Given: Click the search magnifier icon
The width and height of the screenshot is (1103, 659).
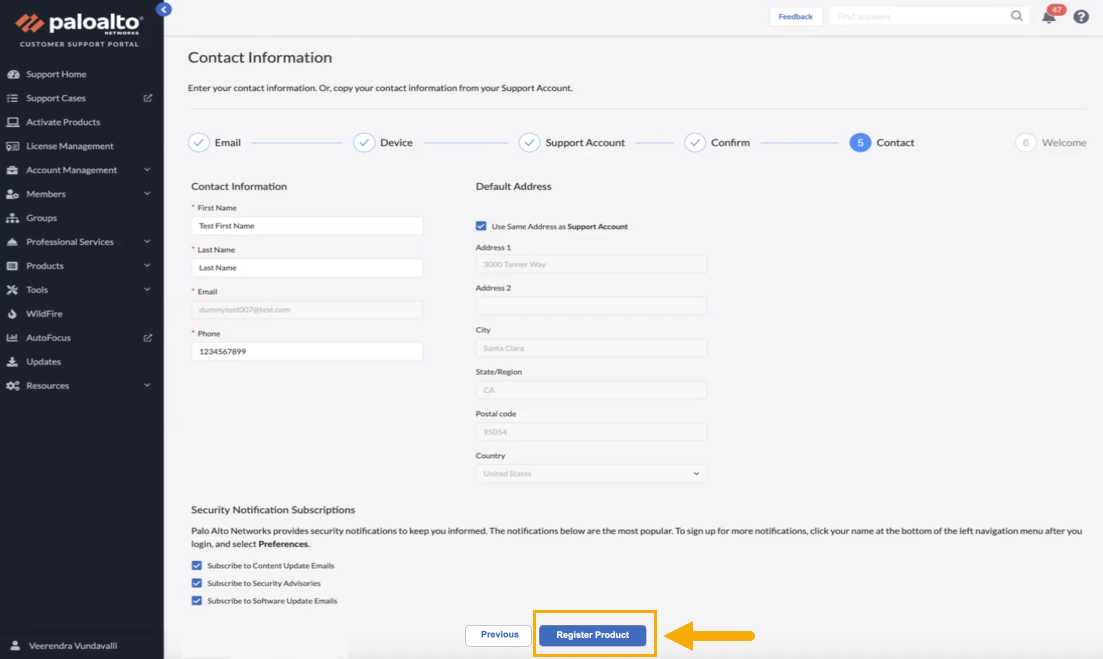Looking at the screenshot, I should point(1017,16).
